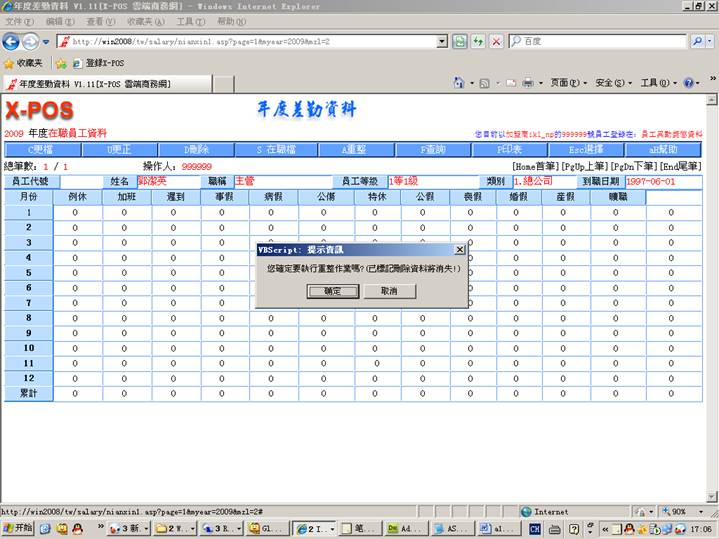Click the search magnifier icon
The image size is (719, 539).
coord(698,41)
